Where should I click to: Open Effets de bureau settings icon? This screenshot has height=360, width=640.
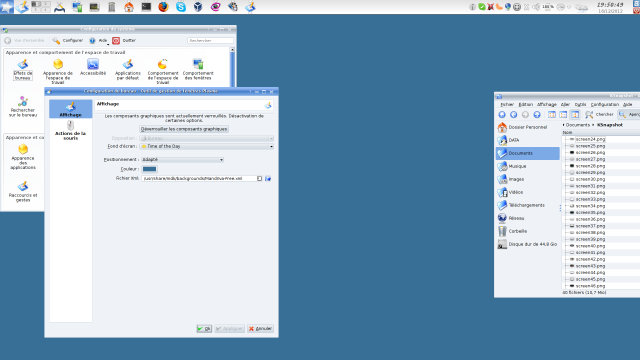(23, 69)
